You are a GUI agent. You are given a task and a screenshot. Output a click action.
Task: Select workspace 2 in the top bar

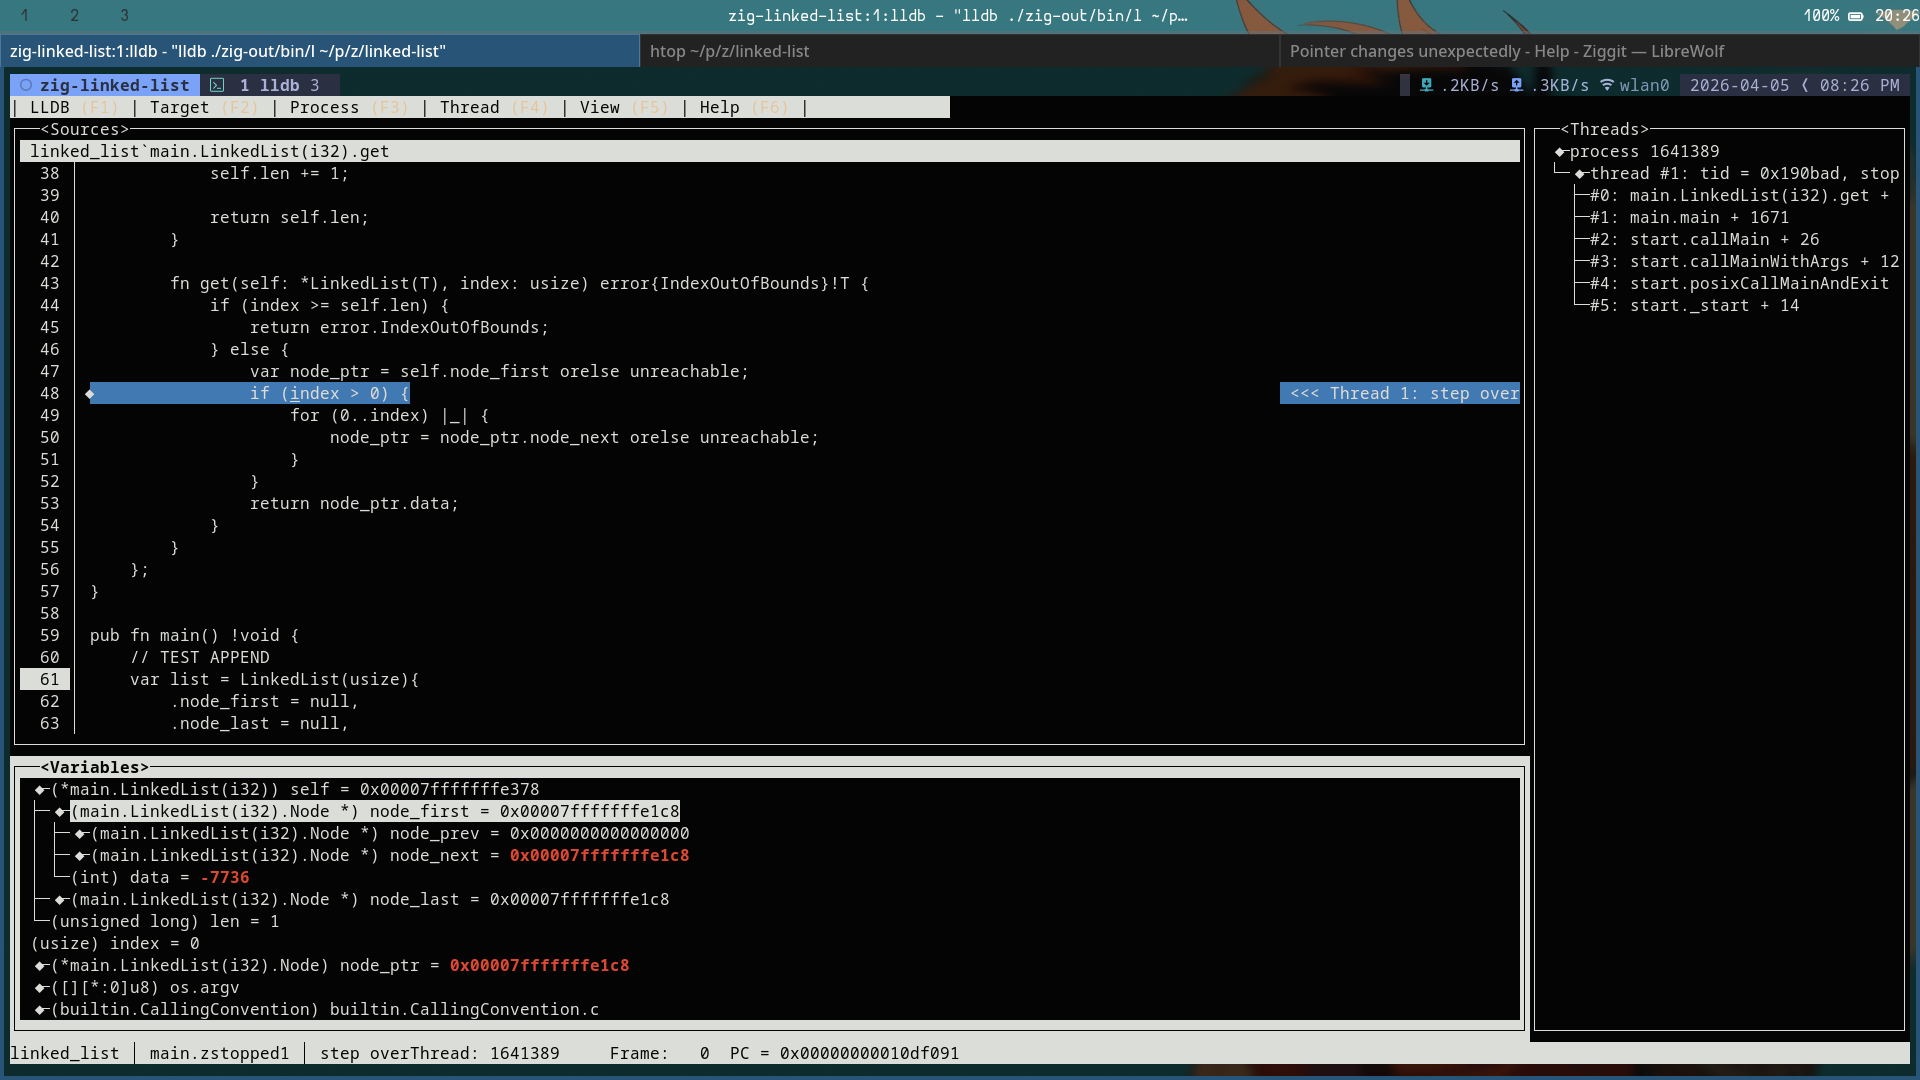[74, 16]
